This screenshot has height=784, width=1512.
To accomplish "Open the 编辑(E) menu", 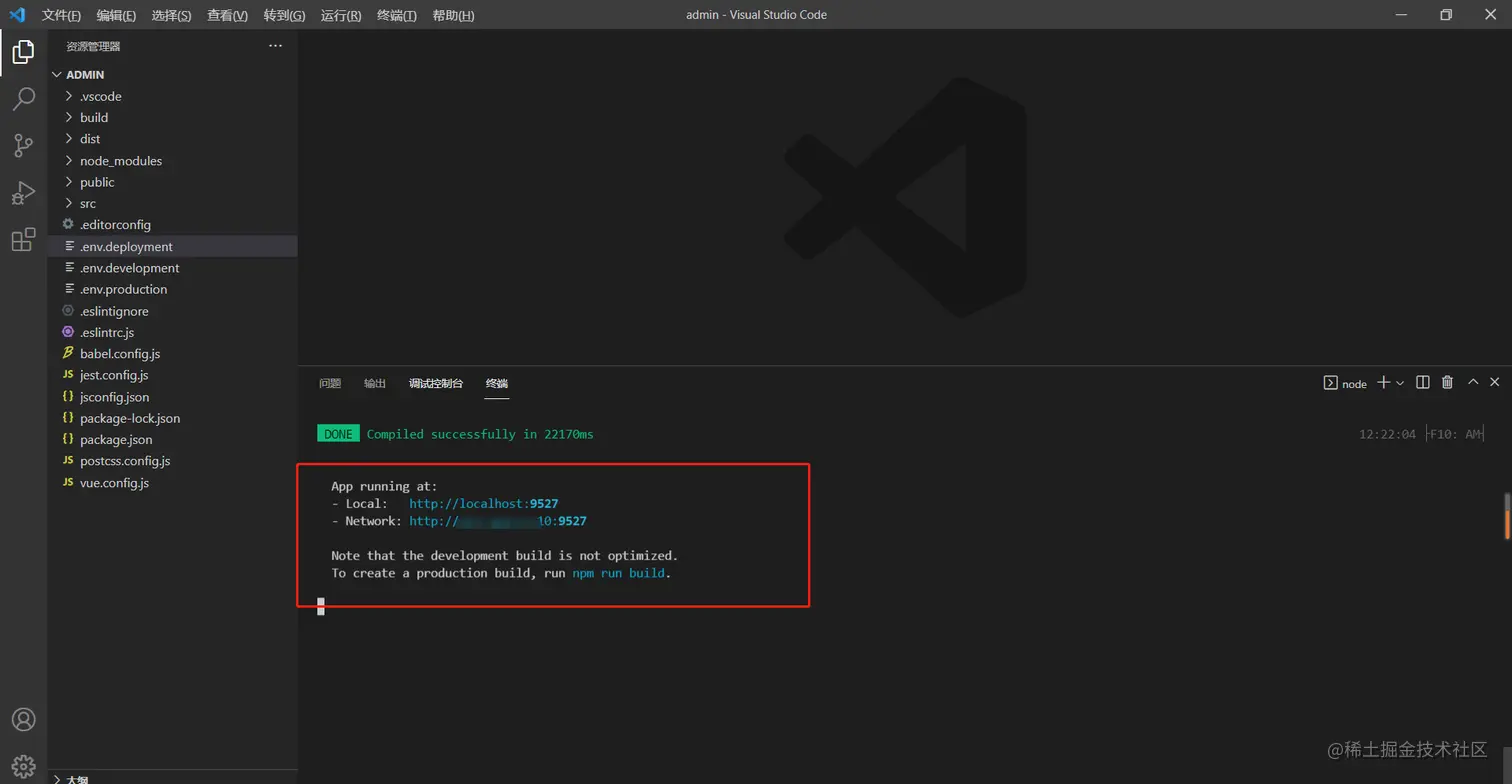I will pos(116,15).
